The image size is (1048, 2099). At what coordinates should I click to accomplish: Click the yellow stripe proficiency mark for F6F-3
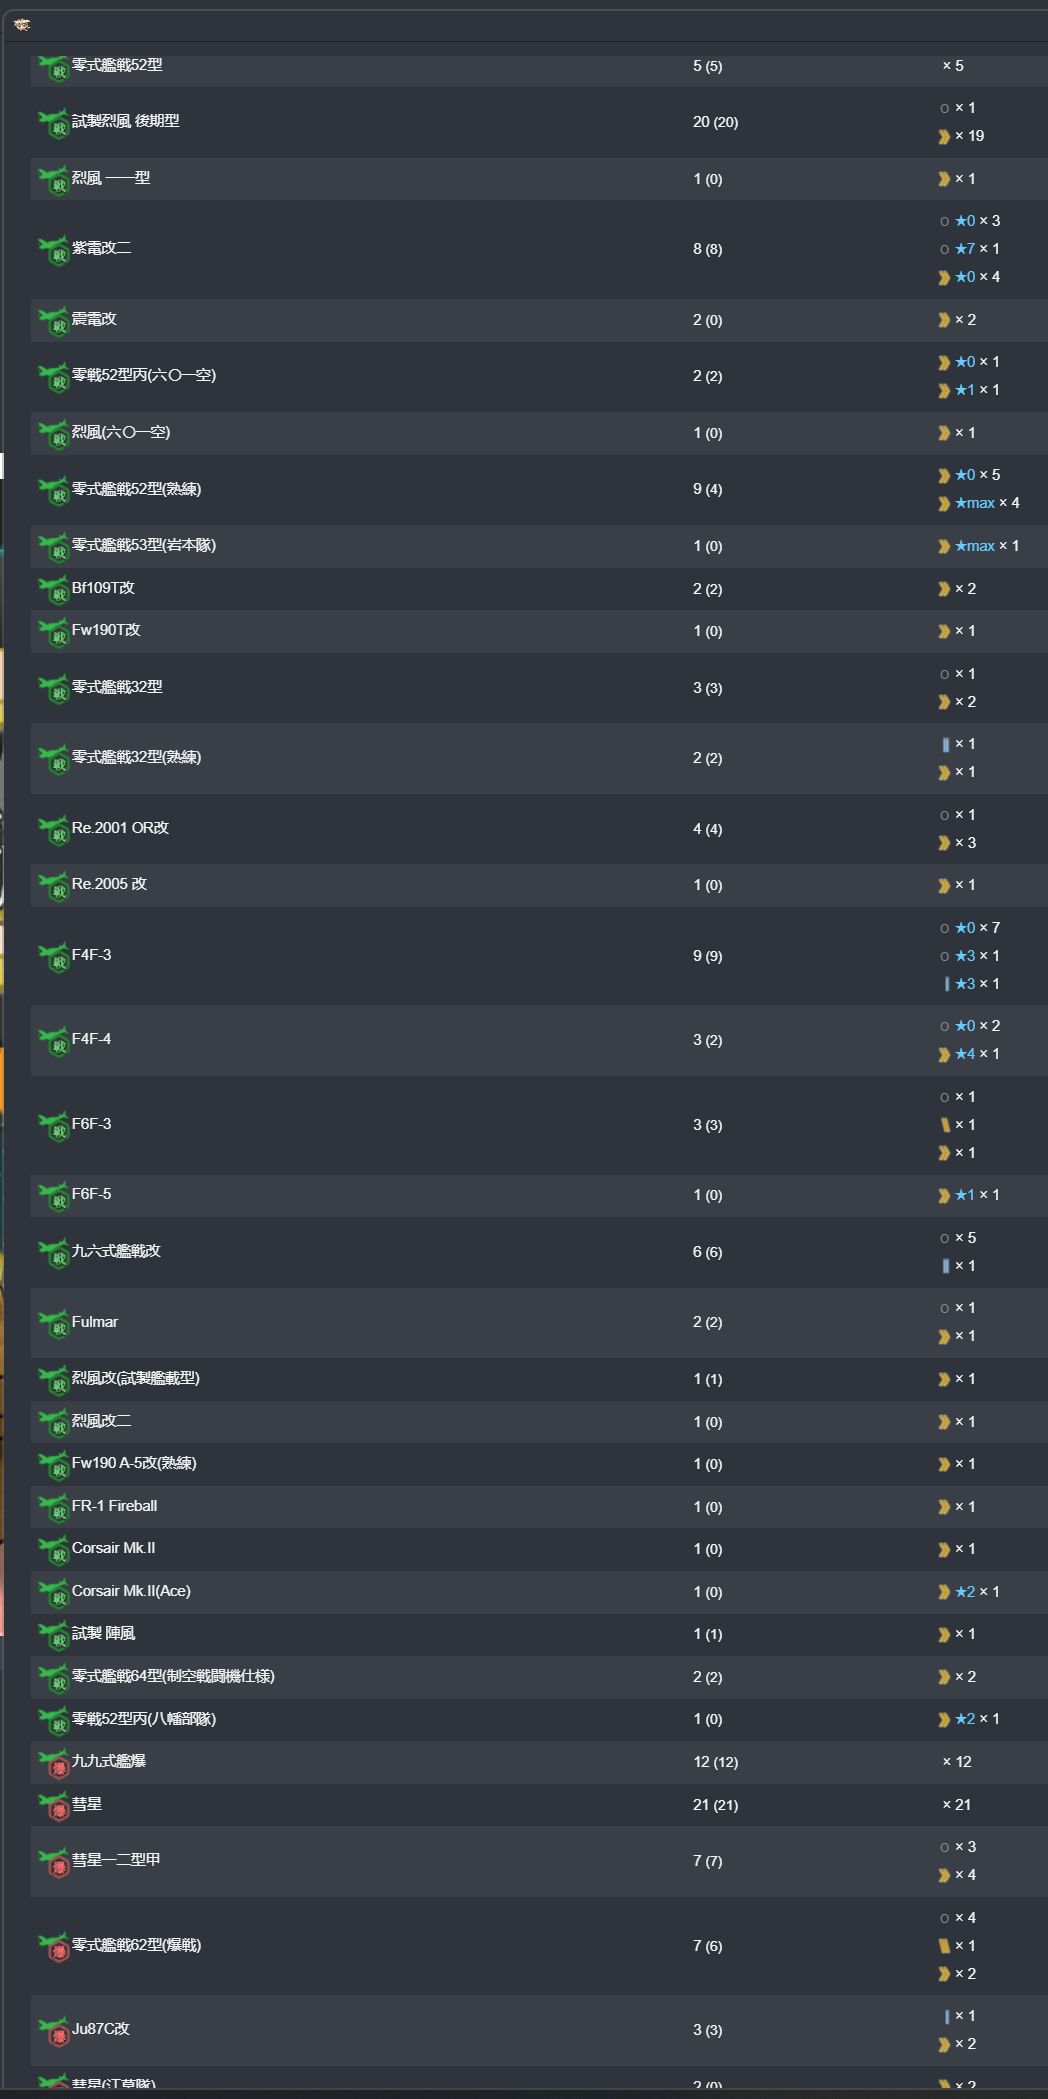(945, 1125)
